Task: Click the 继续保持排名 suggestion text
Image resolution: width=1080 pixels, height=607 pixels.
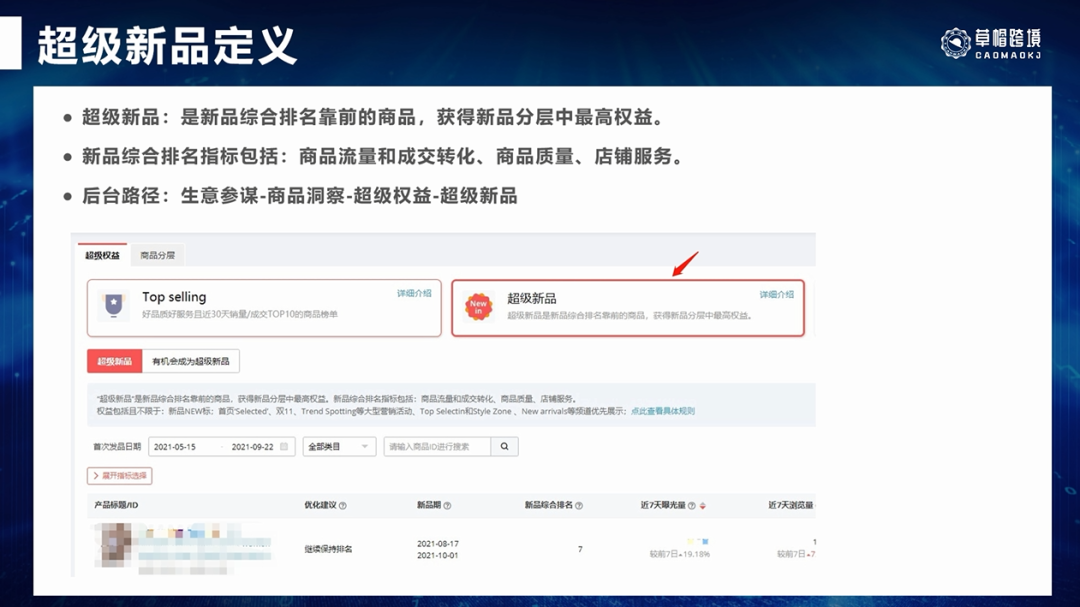Action: click(329, 549)
